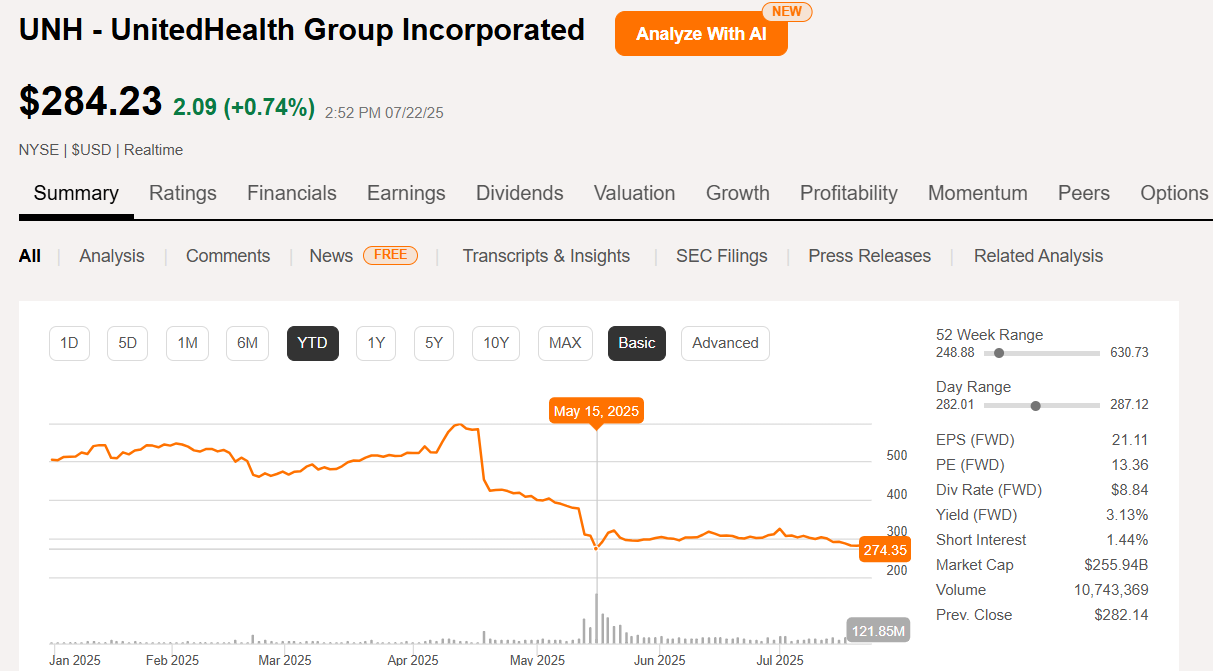Screen dimensions: 1213x671
Task: Open the Financials tab
Action: [292, 193]
